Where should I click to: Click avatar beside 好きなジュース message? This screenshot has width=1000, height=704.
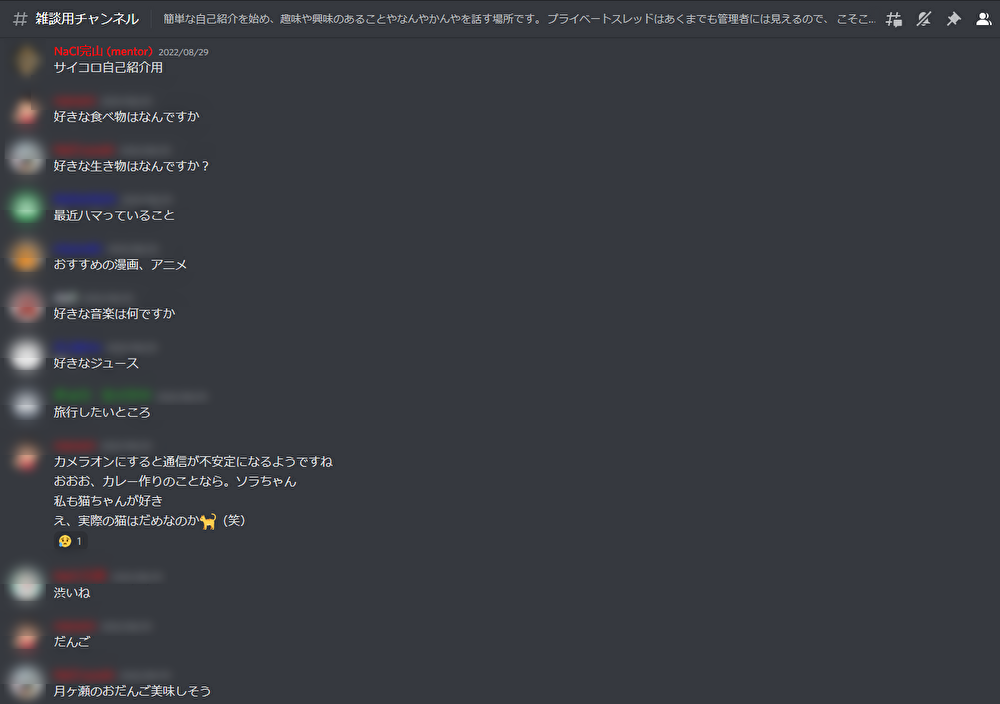[26, 356]
